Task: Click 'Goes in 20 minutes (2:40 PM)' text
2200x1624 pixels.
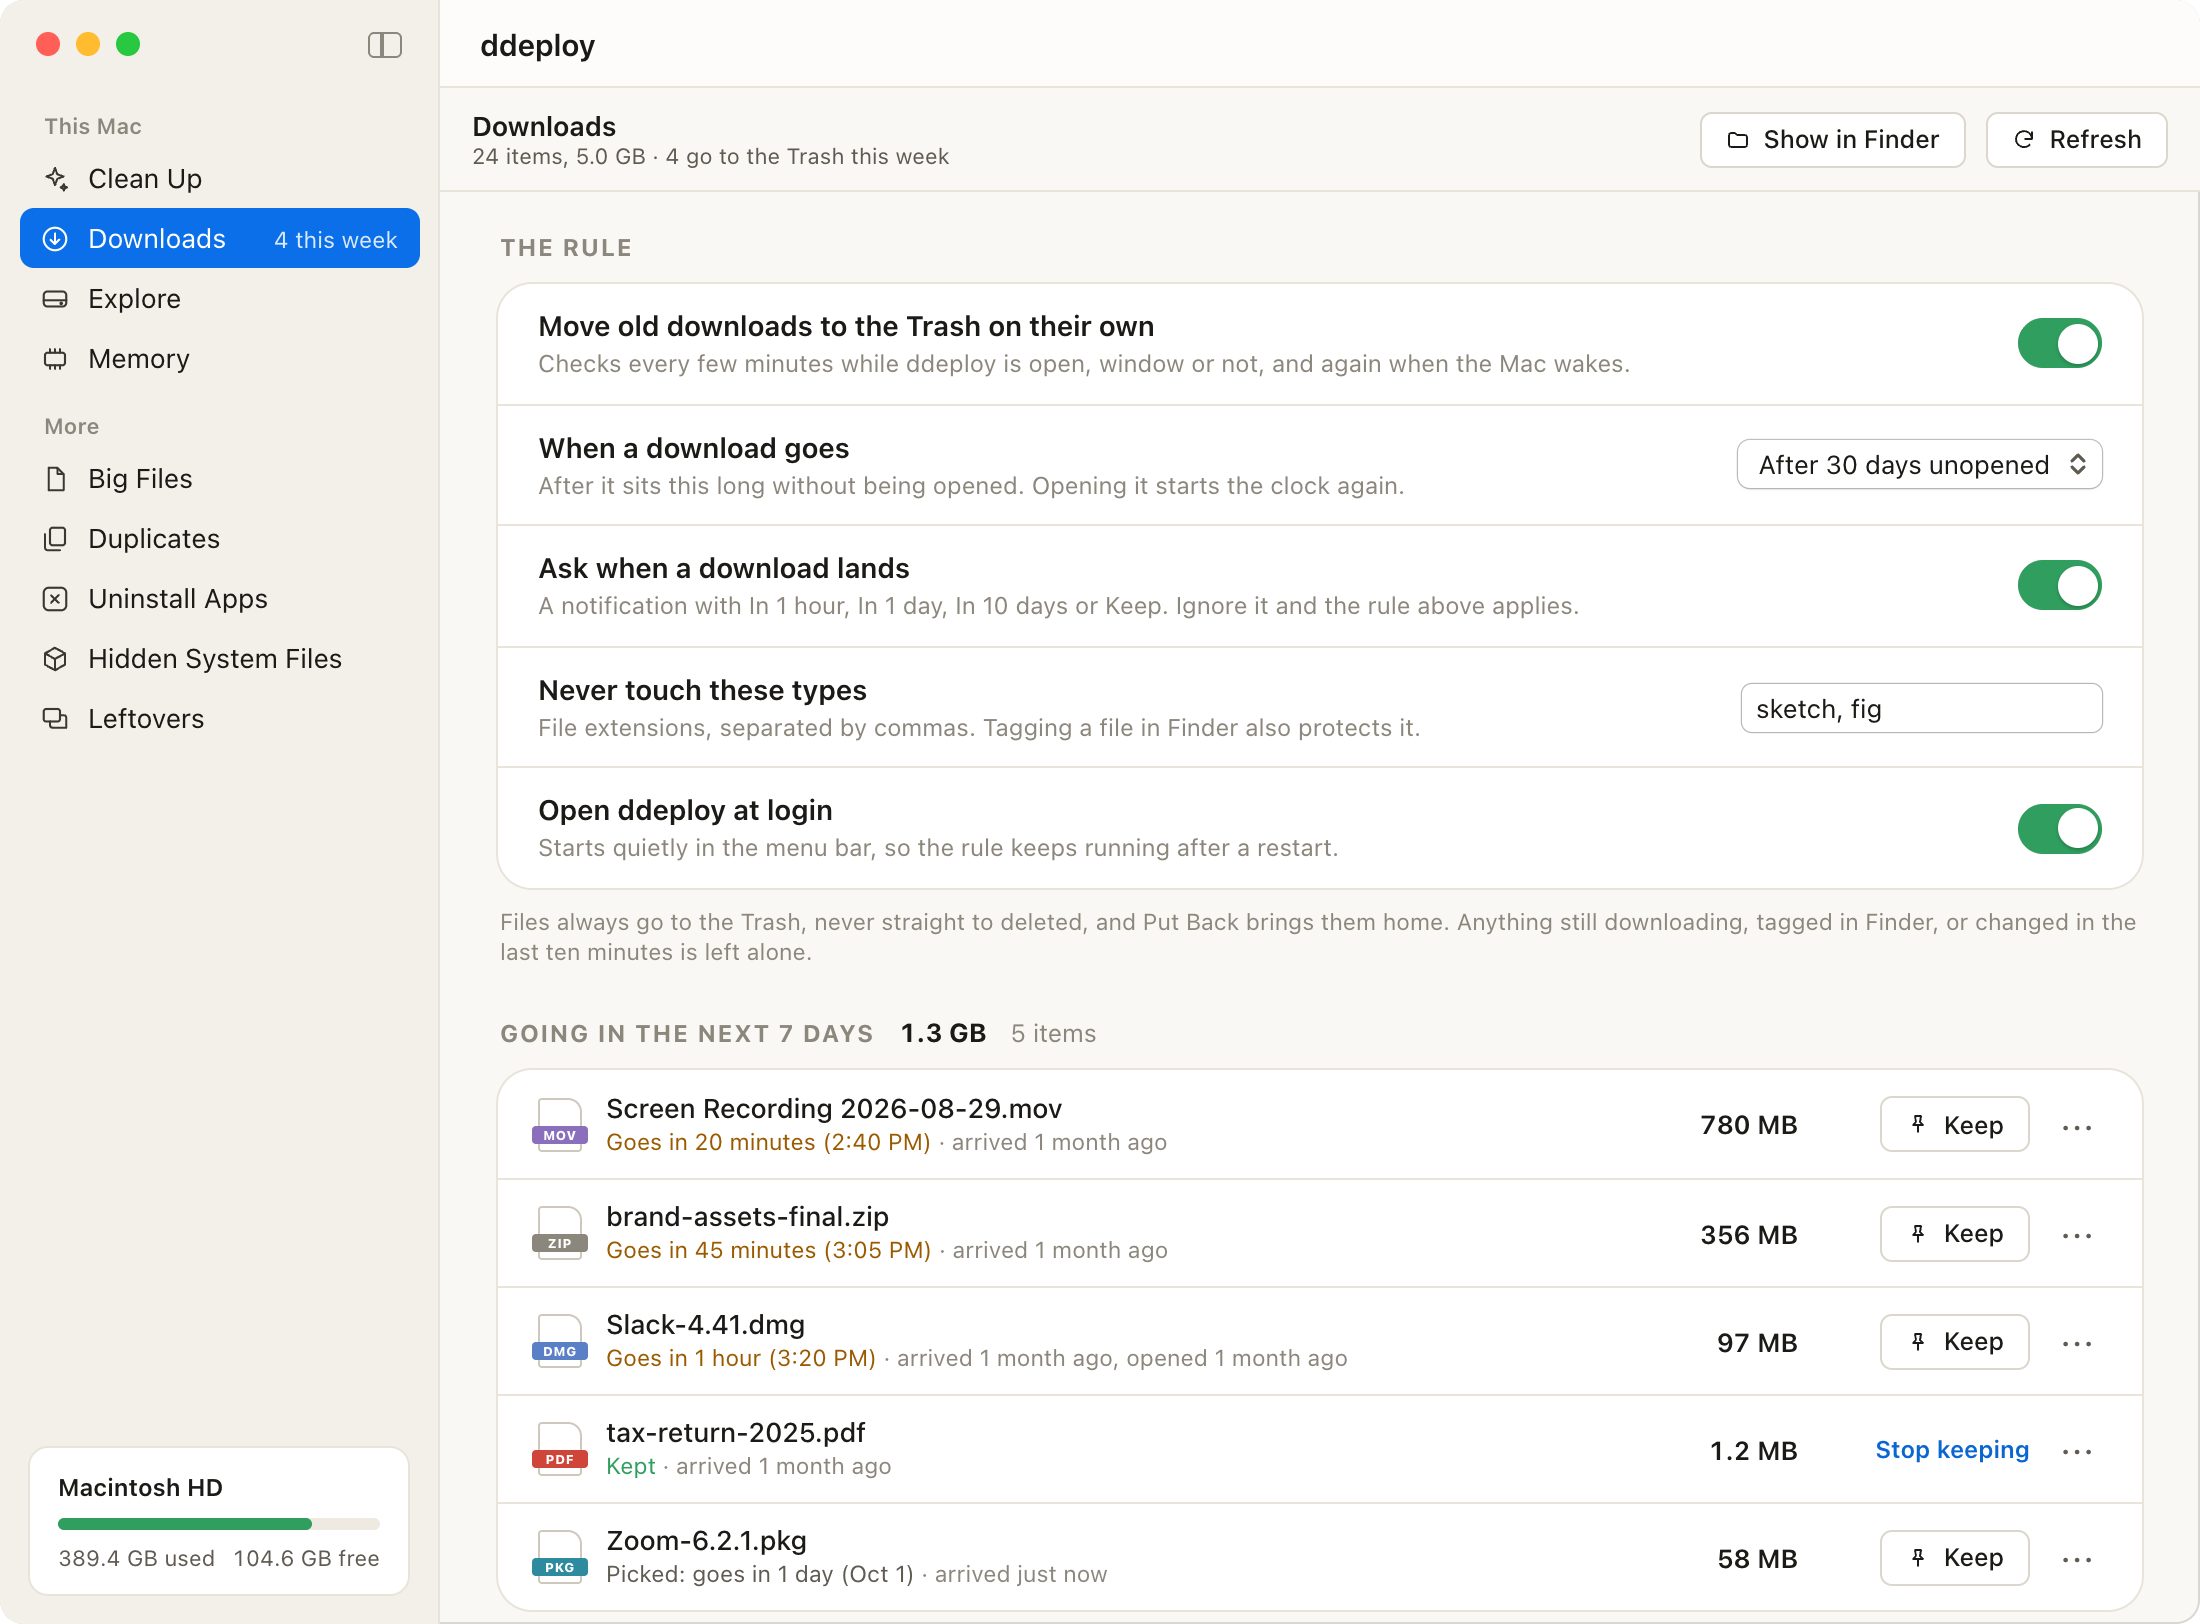Action: (768, 1143)
